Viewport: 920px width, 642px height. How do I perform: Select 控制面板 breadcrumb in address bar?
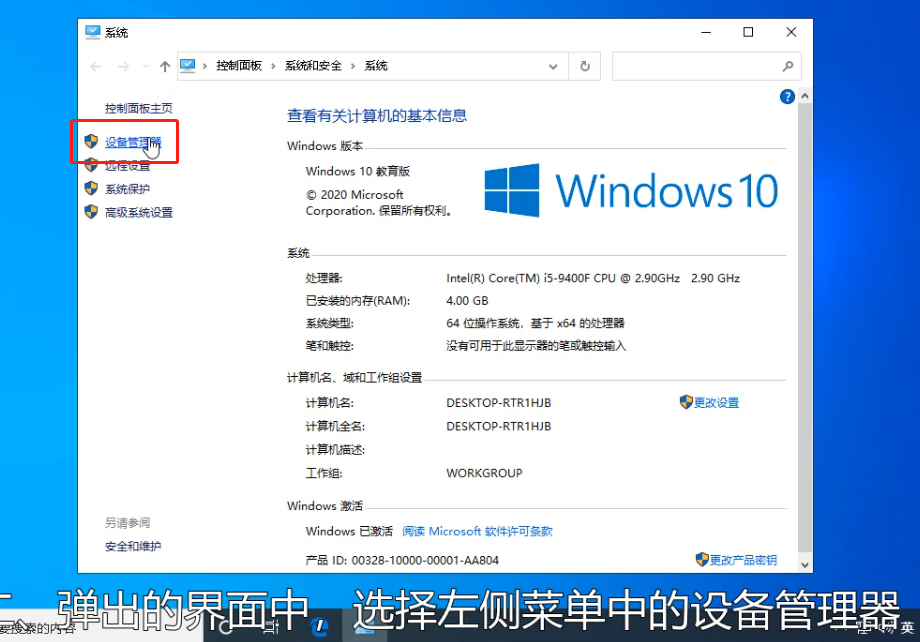pyautogui.click(x=239, y=66)
